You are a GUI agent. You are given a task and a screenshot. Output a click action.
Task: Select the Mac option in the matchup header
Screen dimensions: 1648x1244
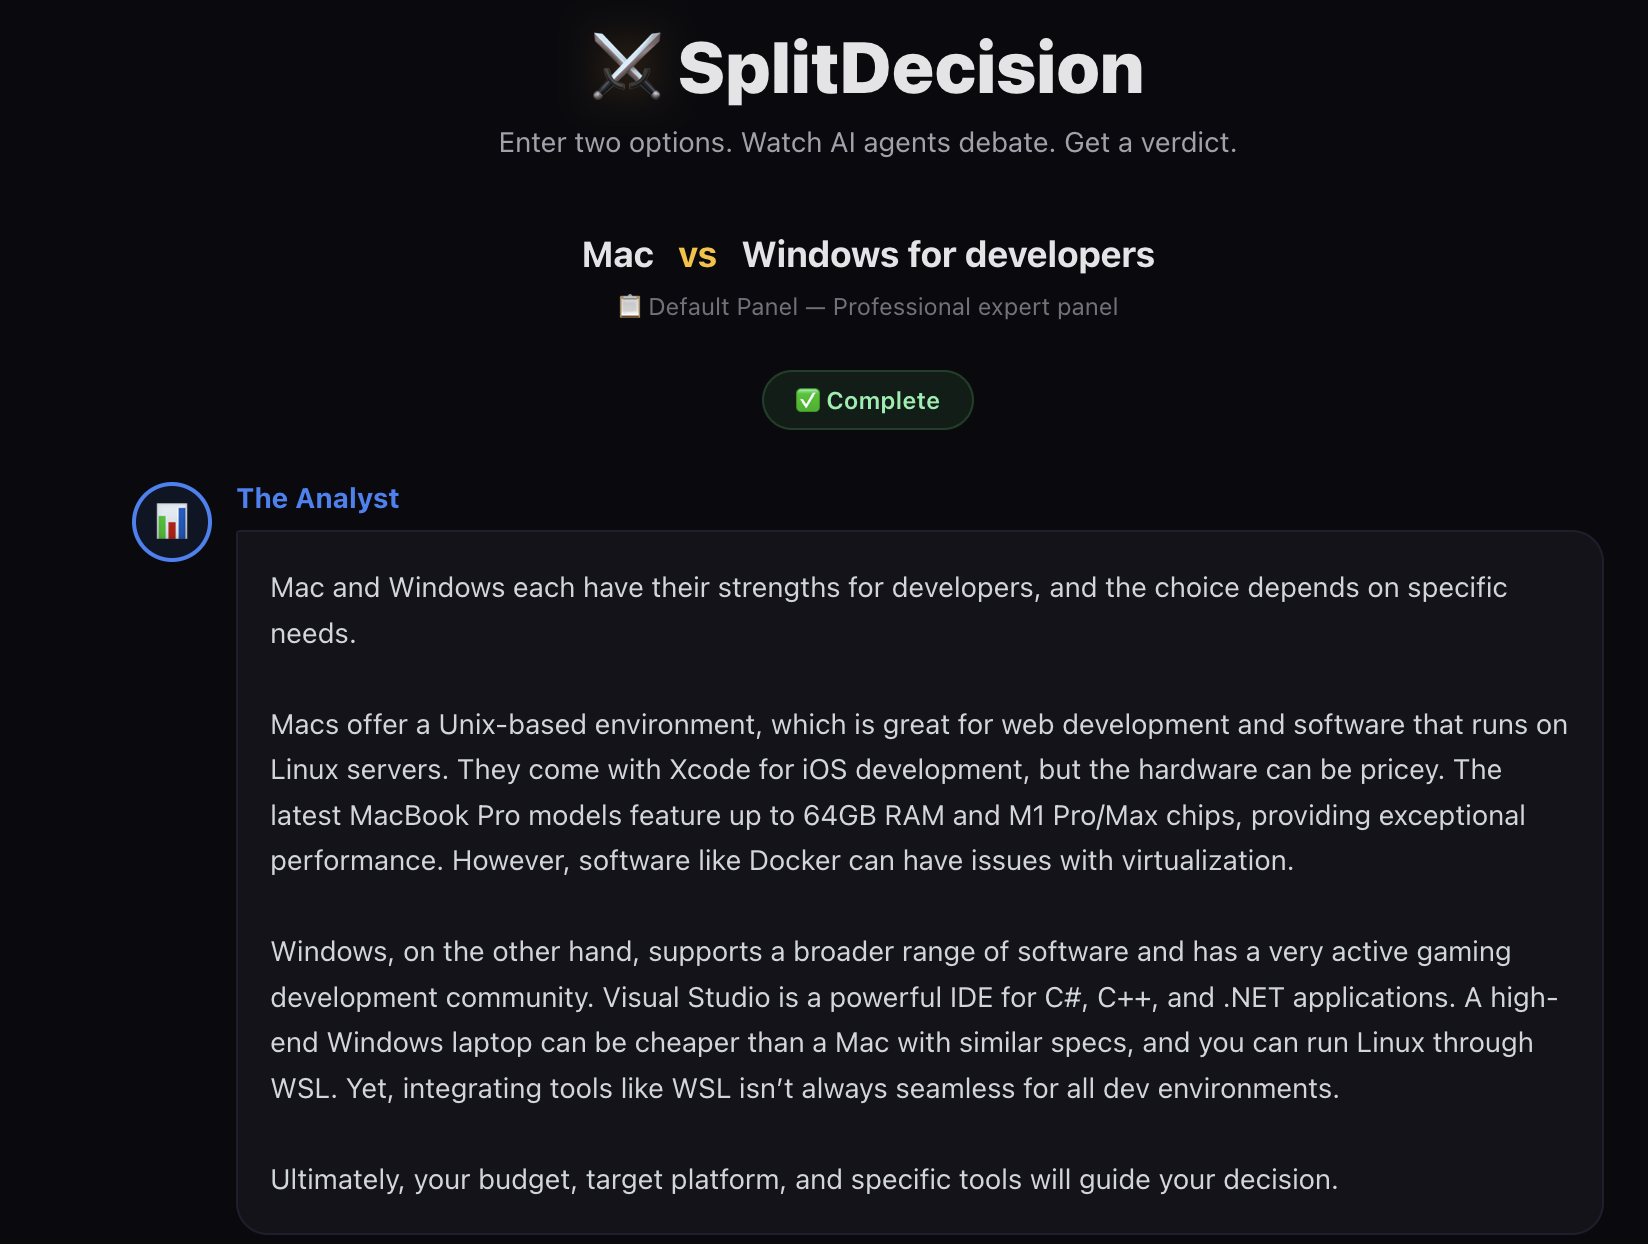617,255
